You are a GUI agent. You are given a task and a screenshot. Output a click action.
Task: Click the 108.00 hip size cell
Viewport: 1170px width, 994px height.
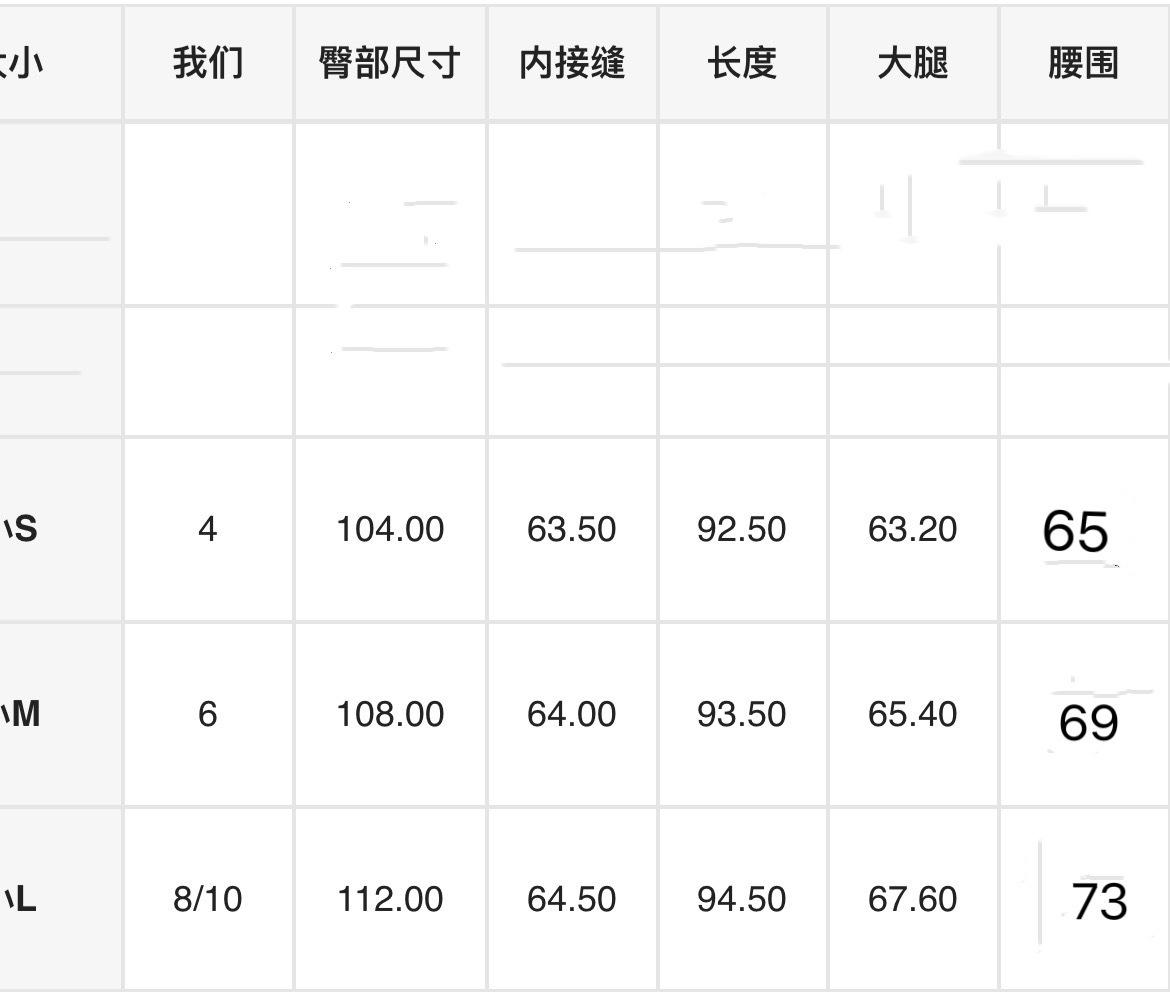(x=390, y=714)
